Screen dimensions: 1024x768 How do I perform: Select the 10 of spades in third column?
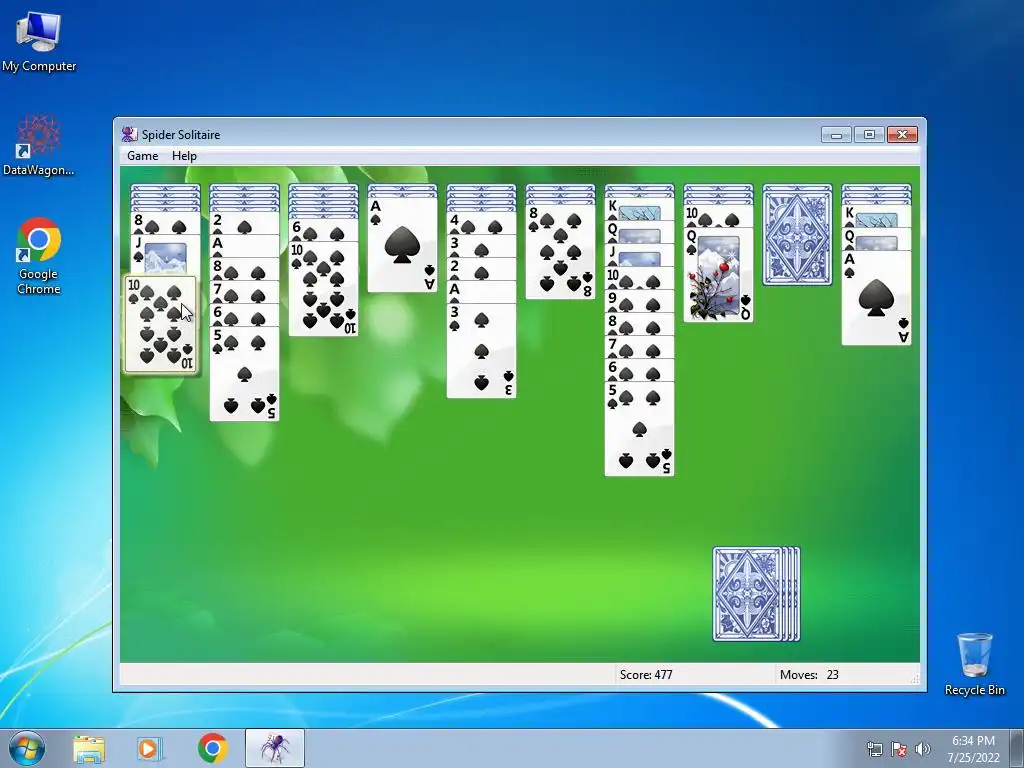coord(323,289)
